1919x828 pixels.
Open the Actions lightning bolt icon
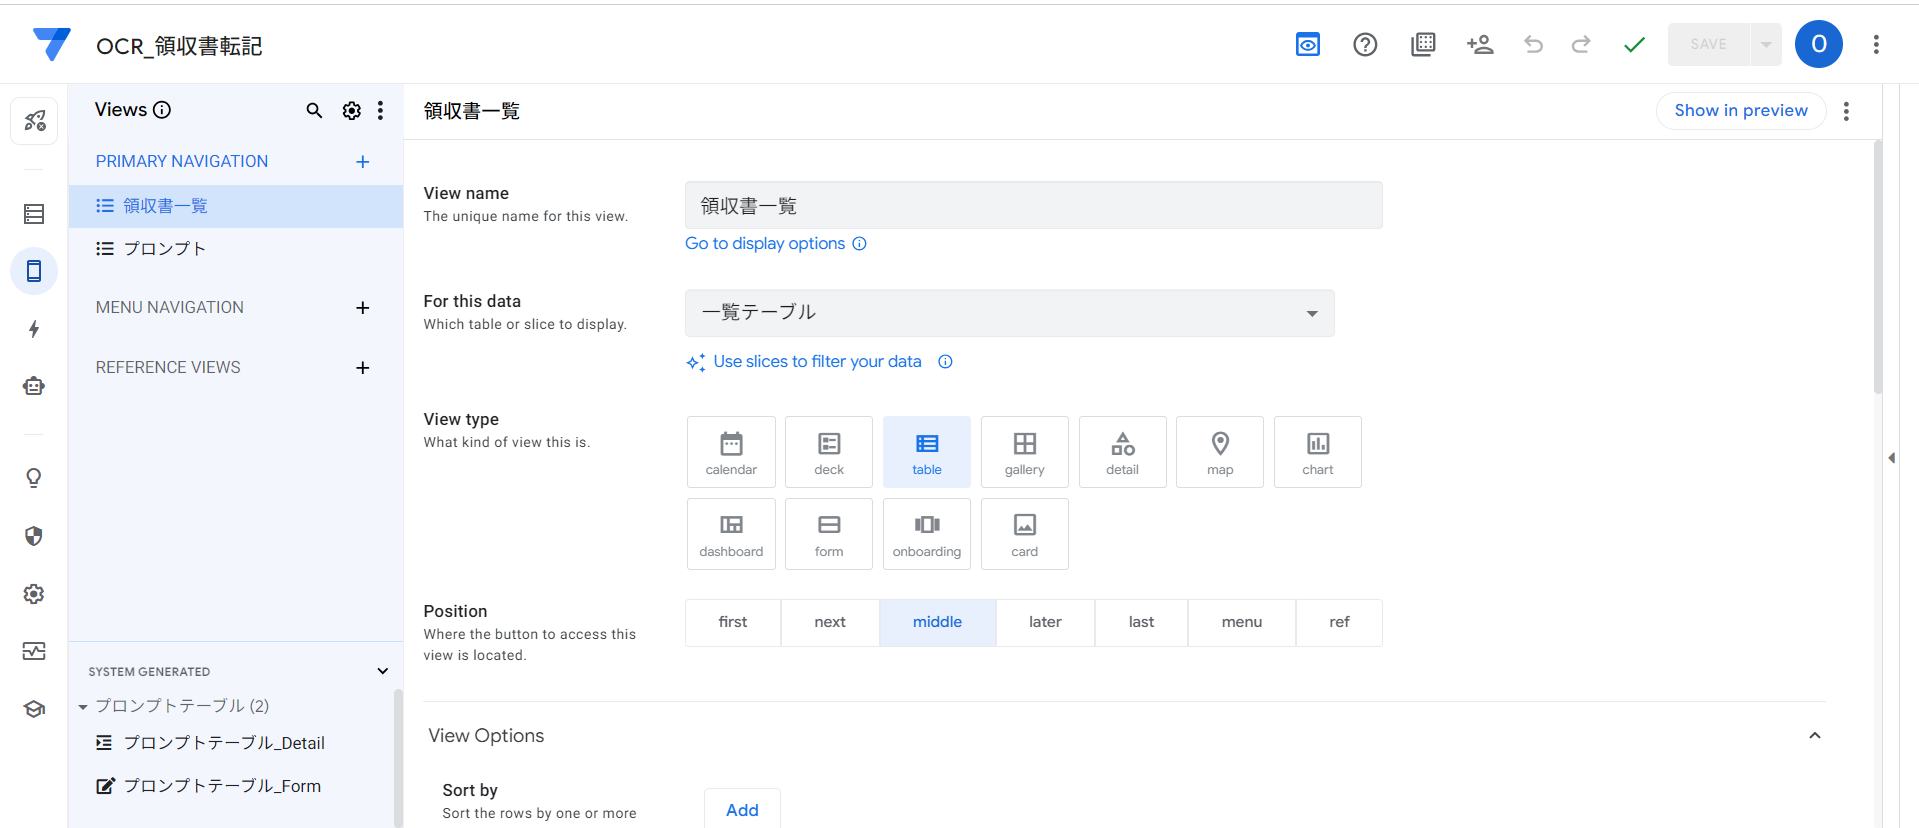(x=34, y=329)
